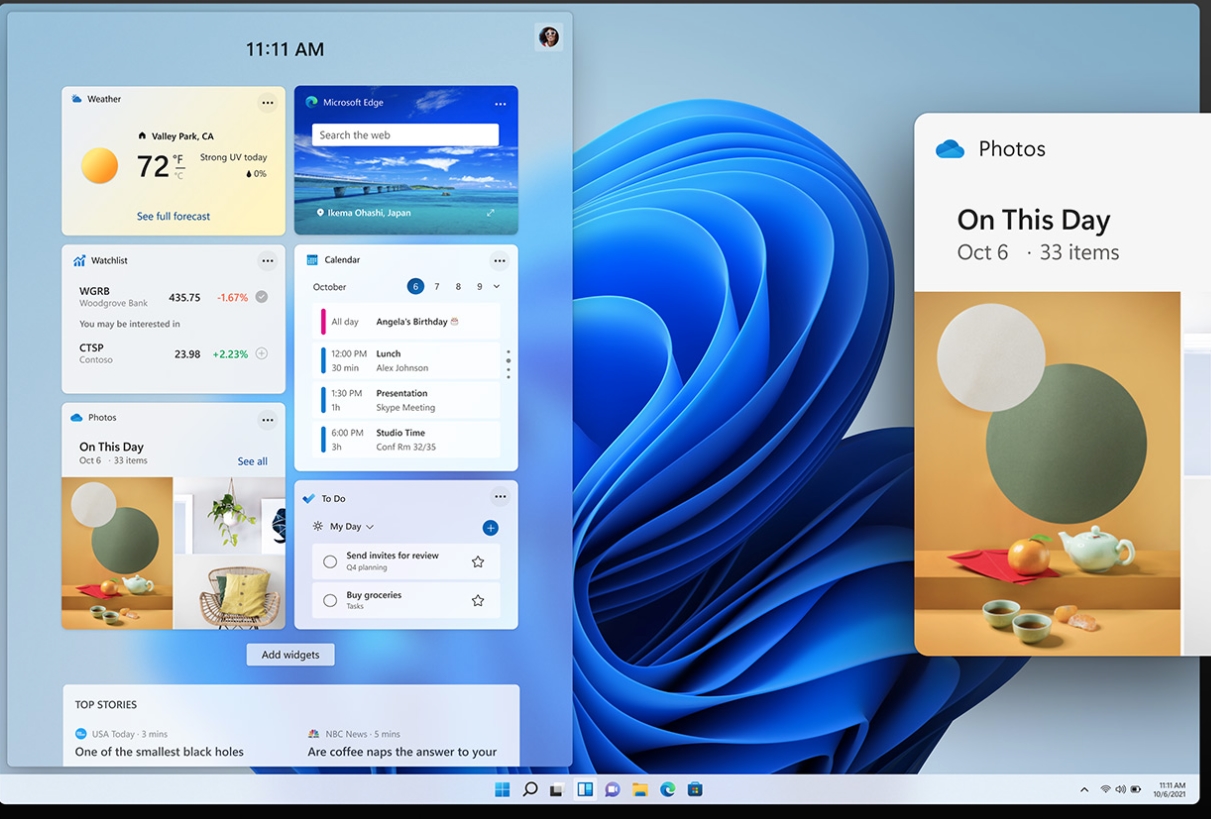Viewport: 1211px width, 819px height.
Task: Star the Buy groceries task
Action: (478, 601)
